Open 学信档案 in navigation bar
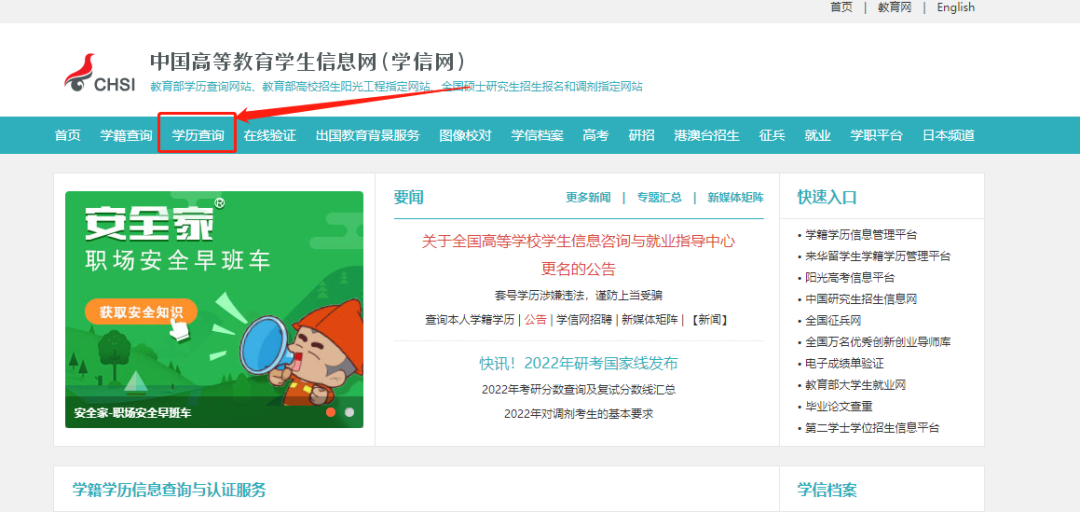 (x=537, y=135)
